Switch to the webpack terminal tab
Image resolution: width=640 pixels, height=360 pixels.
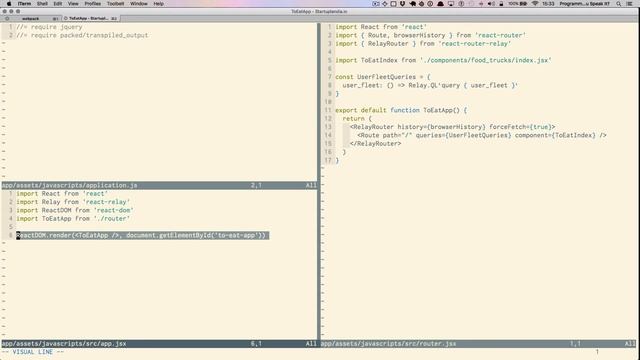tap(31, 18)
